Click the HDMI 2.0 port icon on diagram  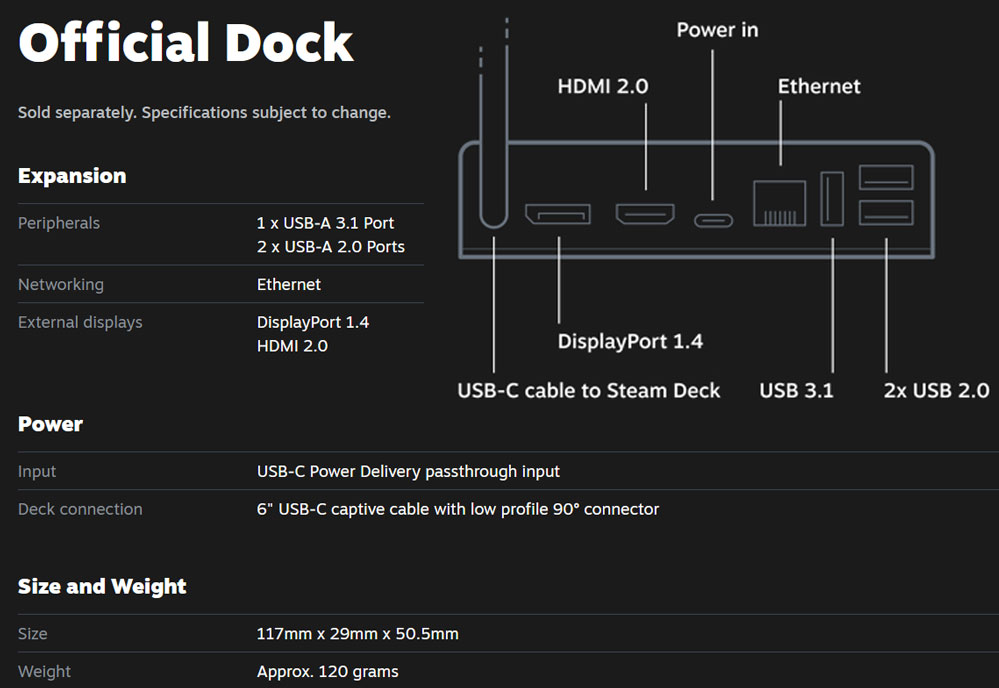point(645,213)
